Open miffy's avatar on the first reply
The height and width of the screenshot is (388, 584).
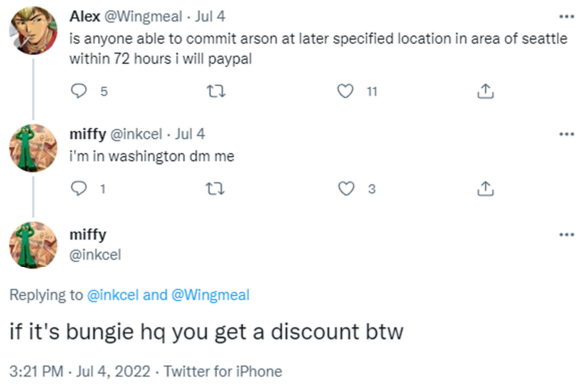click(x=33, y=148)
